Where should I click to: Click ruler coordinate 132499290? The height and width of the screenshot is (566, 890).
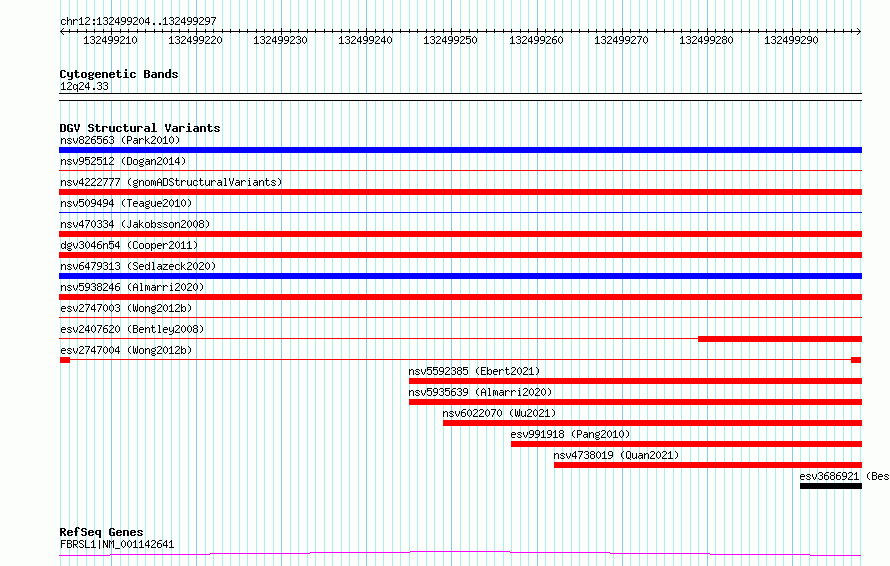[791, 40]
